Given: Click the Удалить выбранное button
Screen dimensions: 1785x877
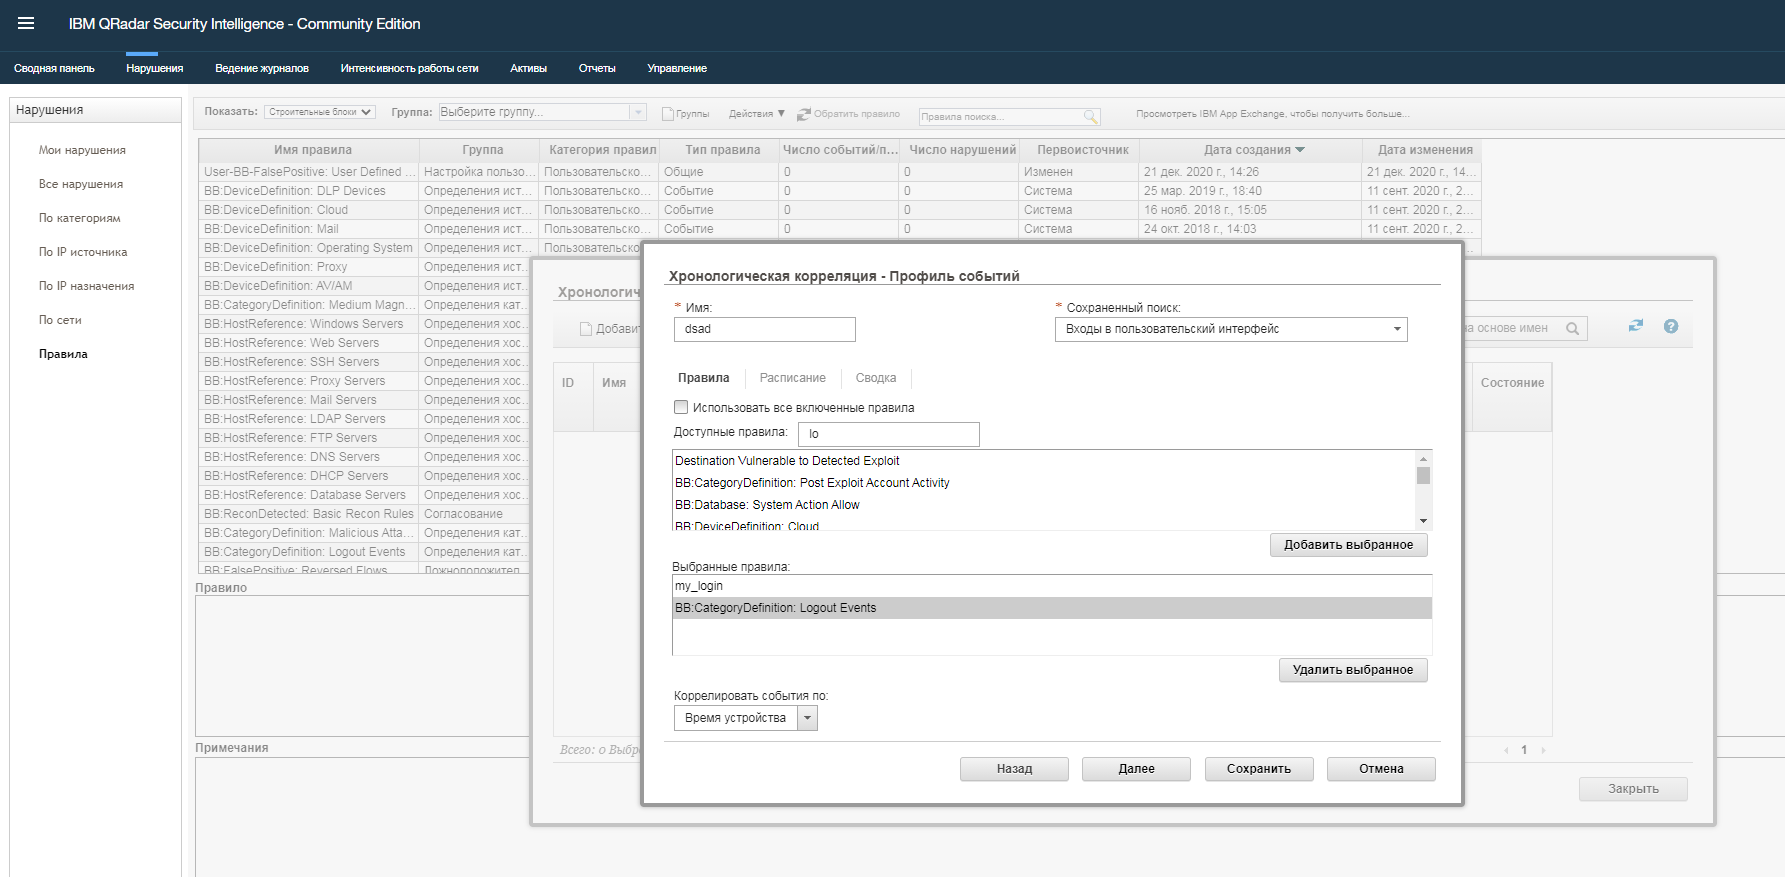Looking at the screenshot, I should [1353, 670].
